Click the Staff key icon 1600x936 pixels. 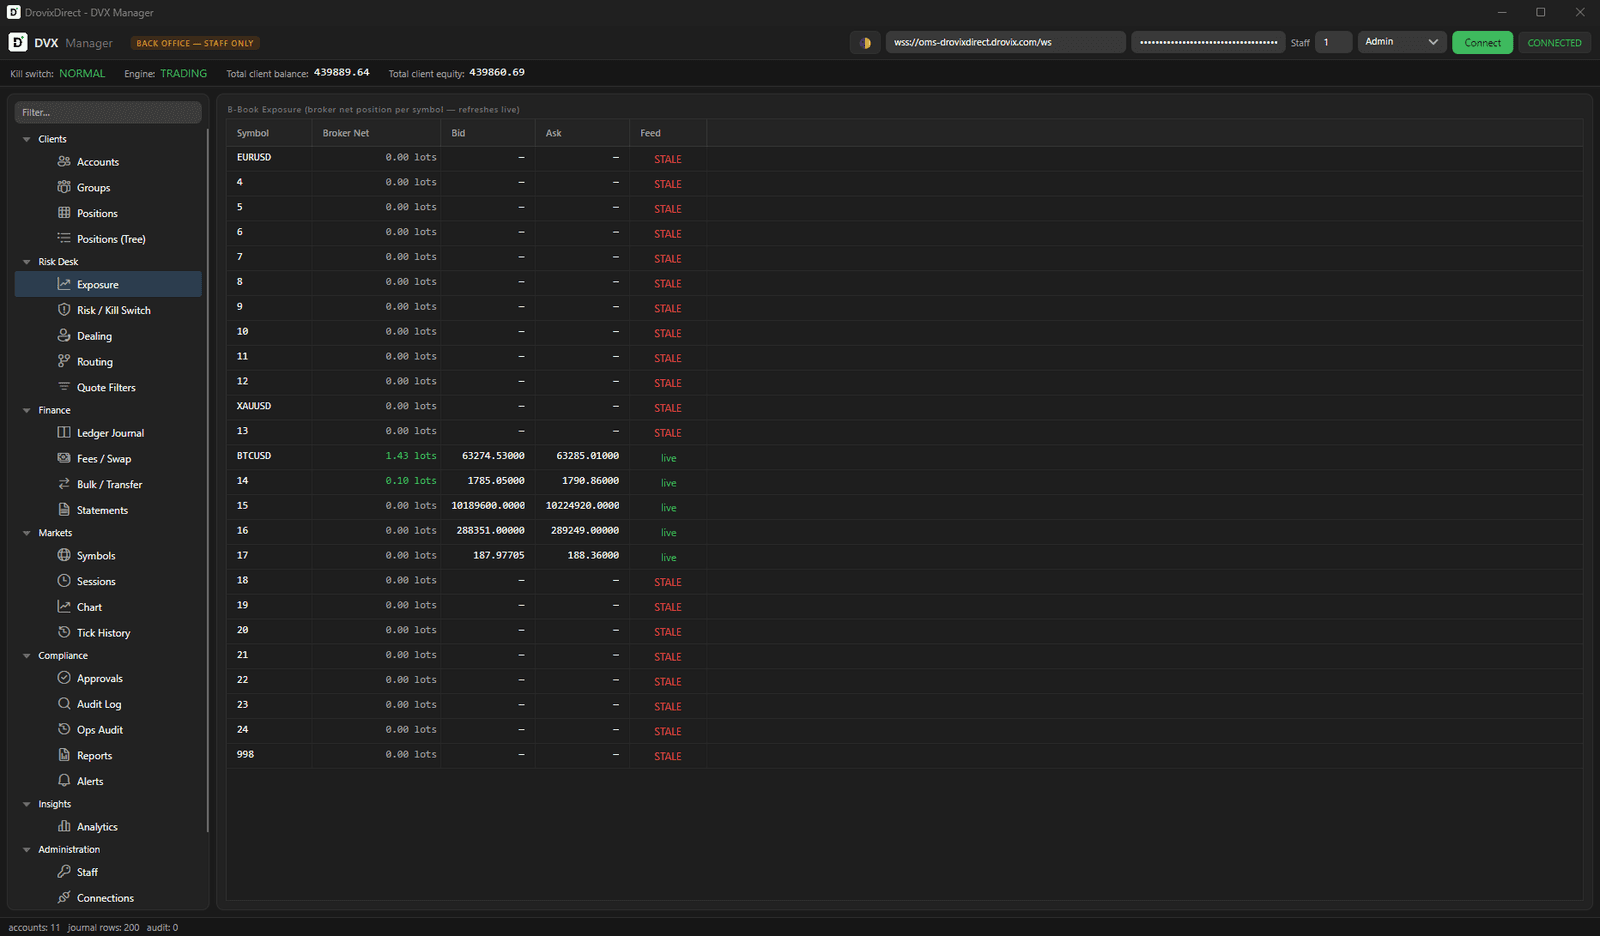[x=64, y=872]
